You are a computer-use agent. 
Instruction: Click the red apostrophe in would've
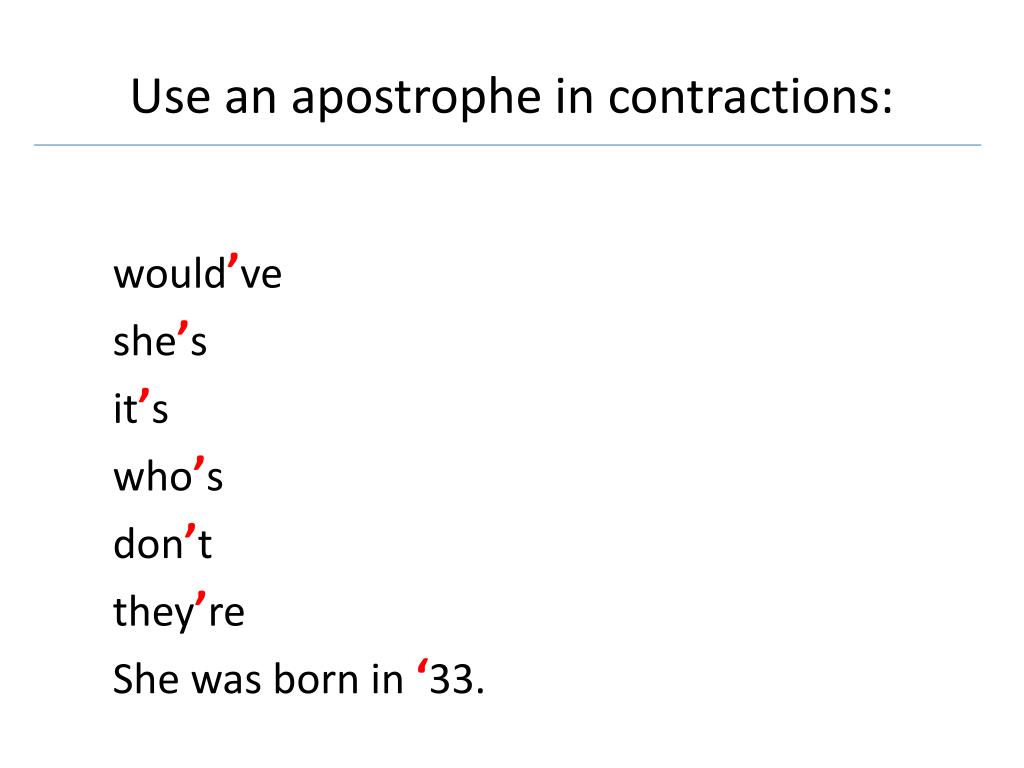pyautogui.click(x=233, y=261)
